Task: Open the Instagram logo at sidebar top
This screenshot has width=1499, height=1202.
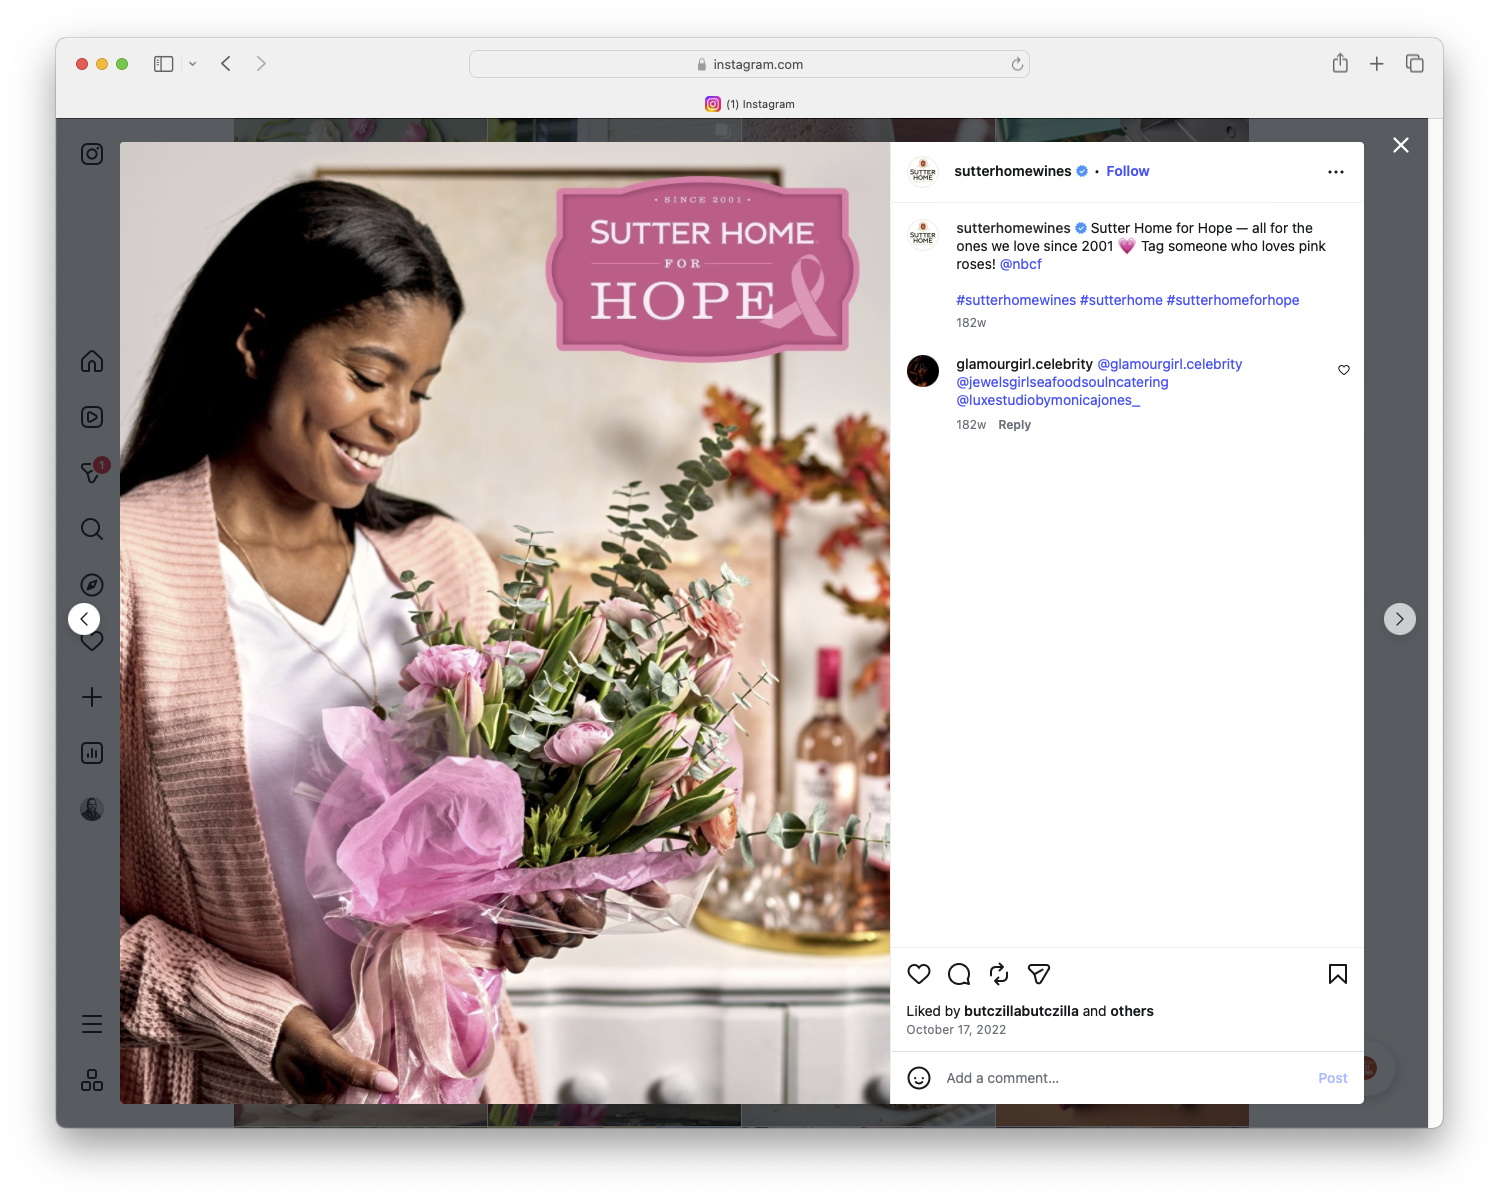Action: tap(91, 154)
